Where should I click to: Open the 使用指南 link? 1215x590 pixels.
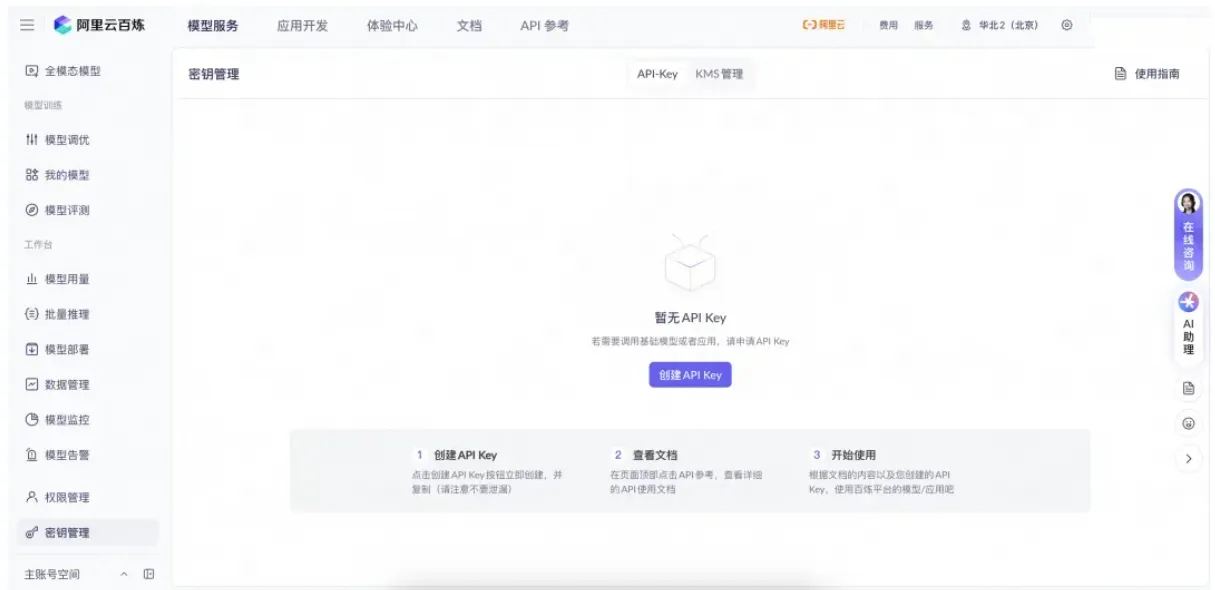coord(1157,74)
